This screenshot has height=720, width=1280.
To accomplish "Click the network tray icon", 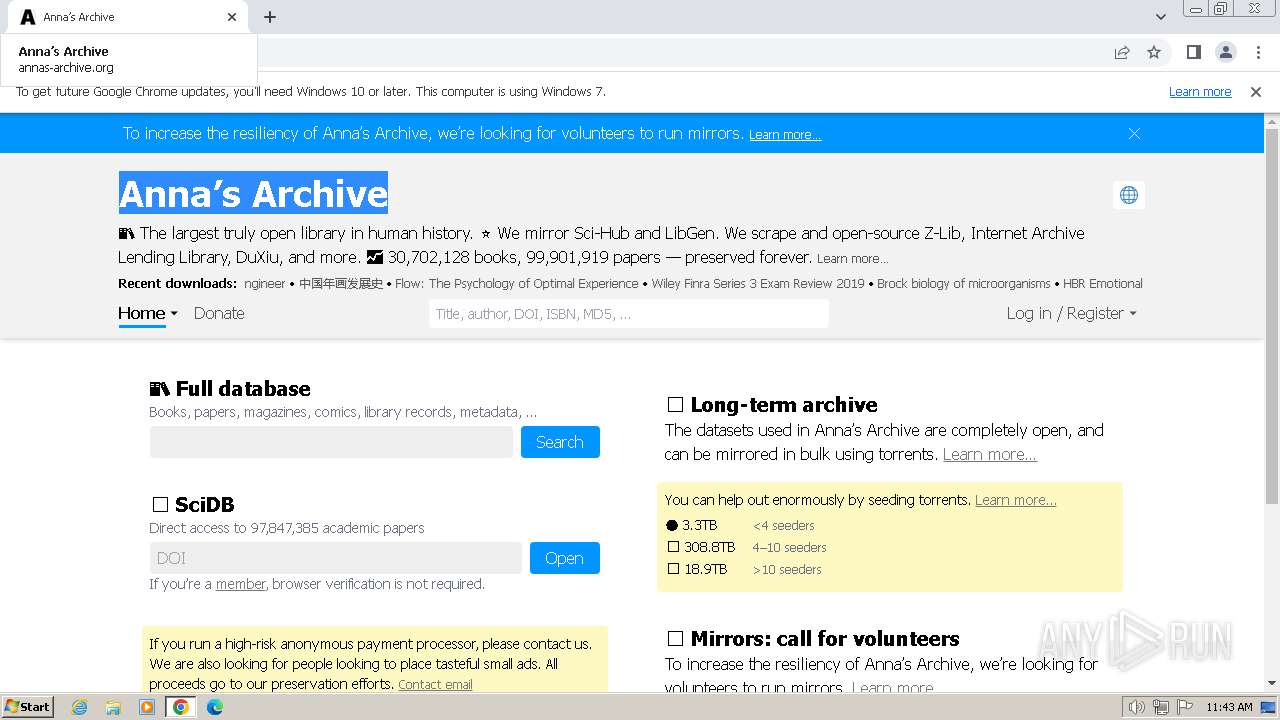I will (1161, 707).
